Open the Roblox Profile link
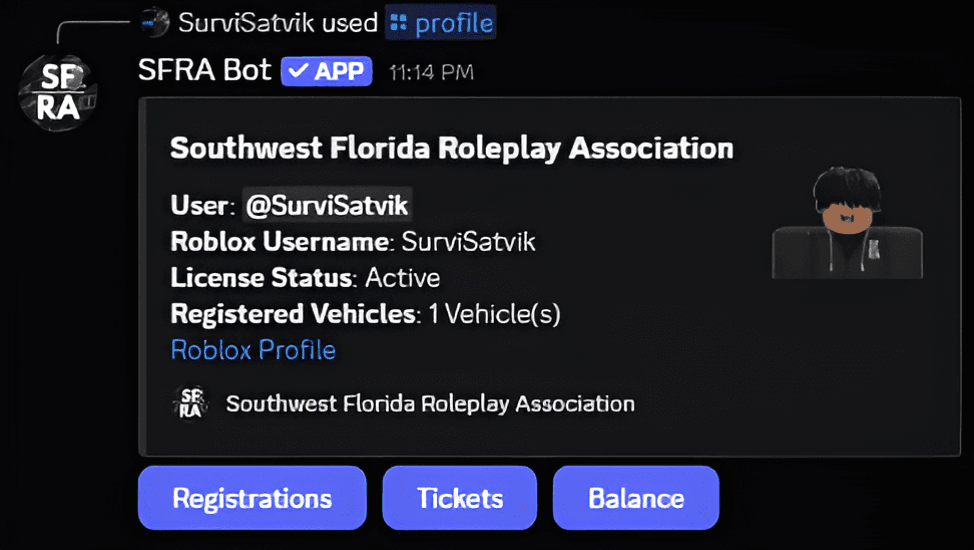 [x=253, y=350]
